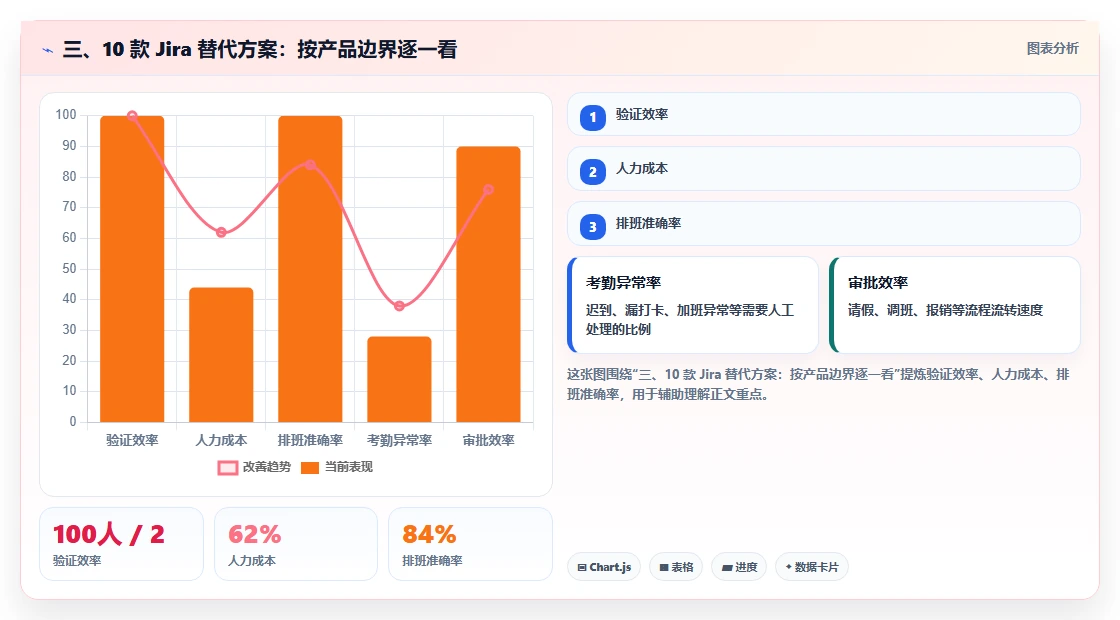Click the trend line point on 排班准确率 bar
The image size is (1120, 620).
point(310,165)
